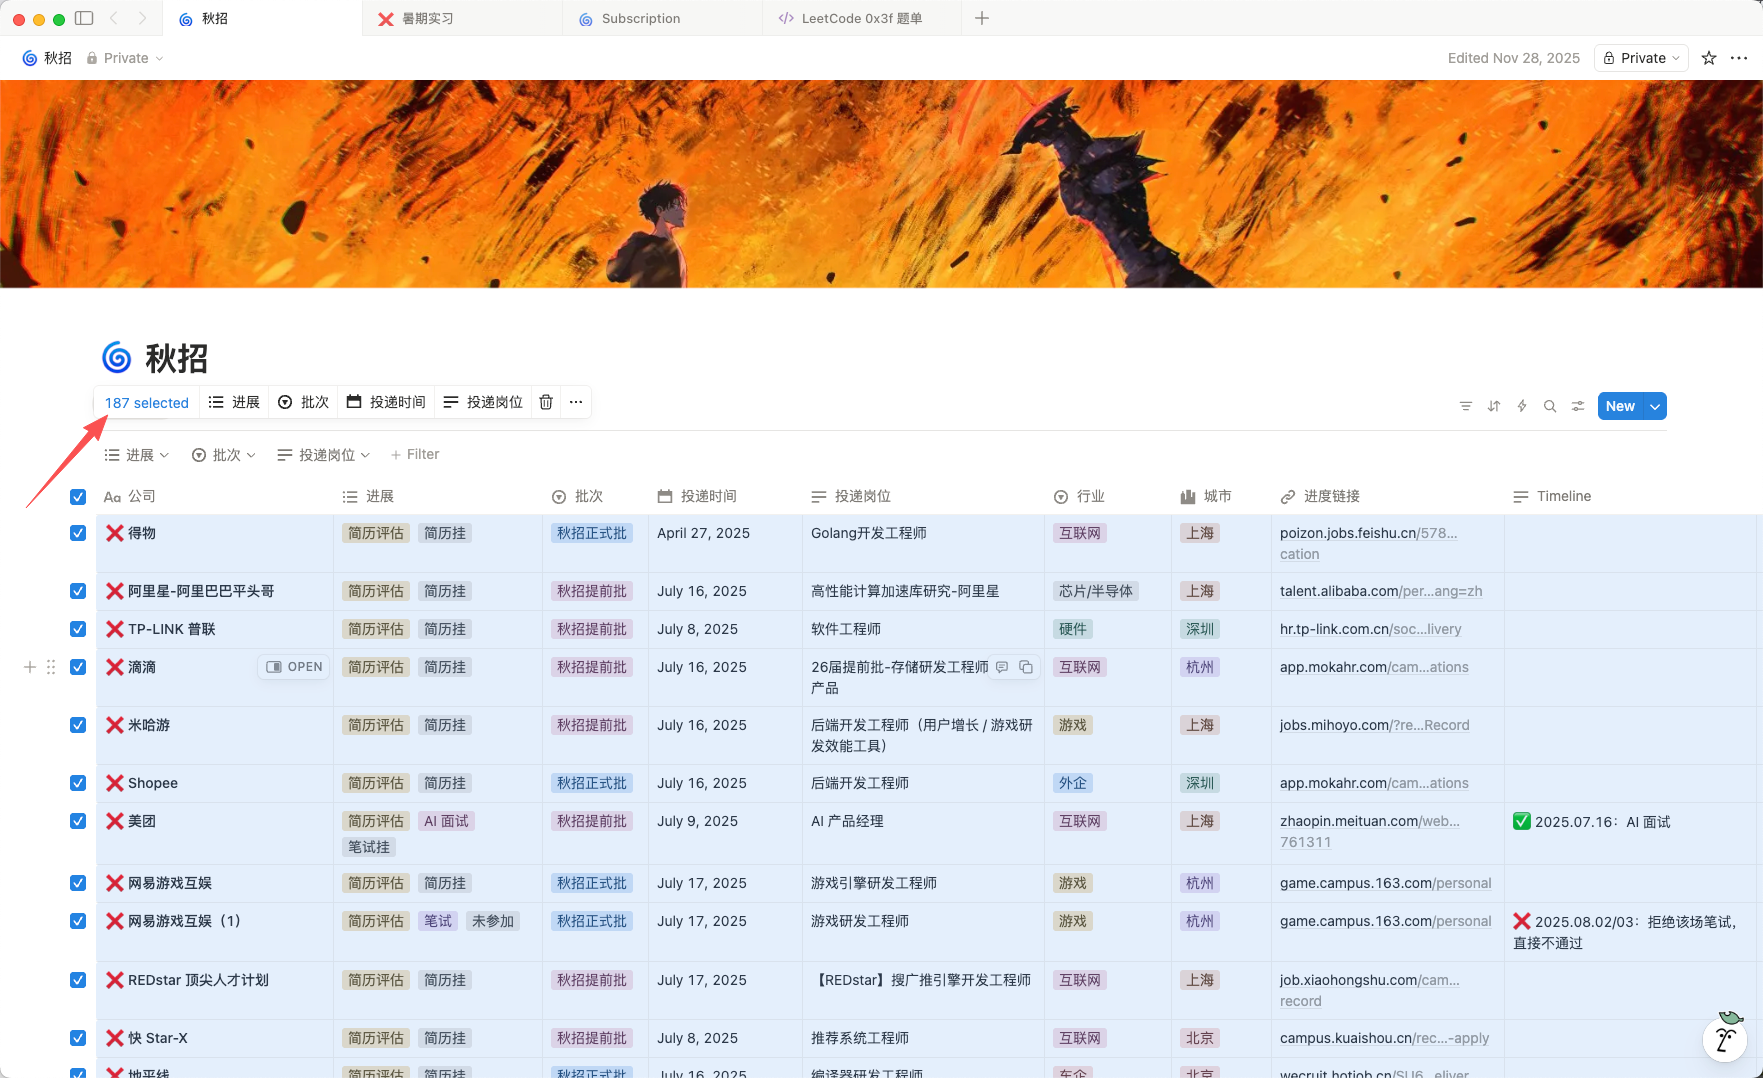Go back with the left arrow
Screen dimensions: 1763x1078
[113, 18]
